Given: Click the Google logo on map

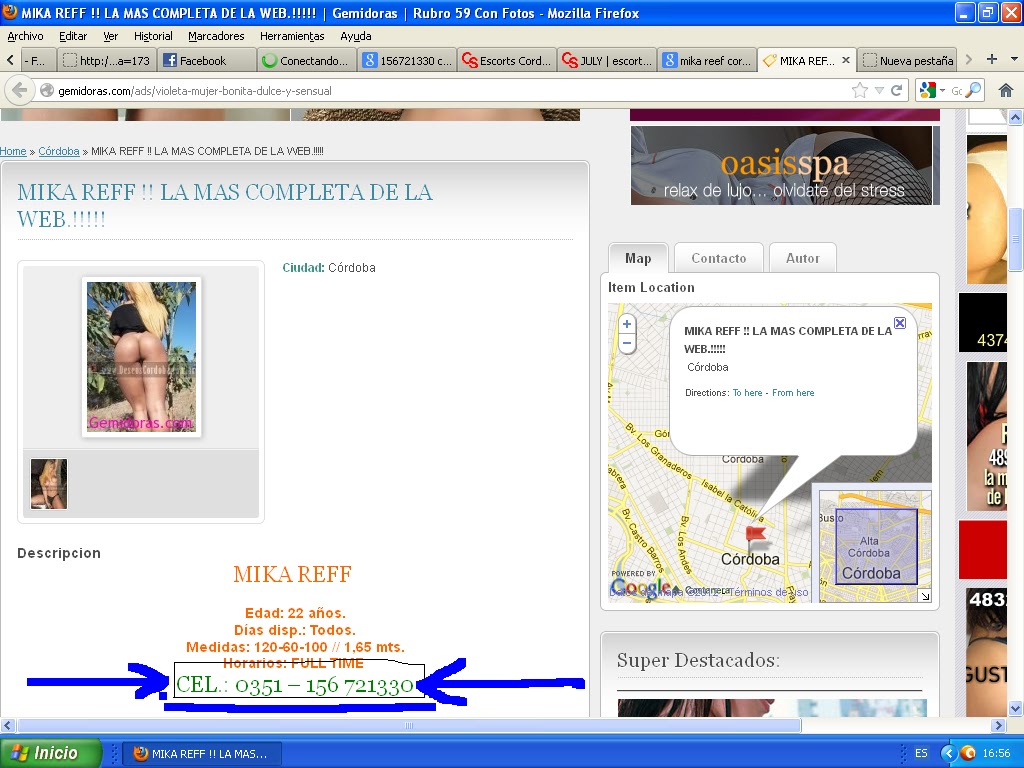Looking at the screenshot, I should (641, 586).
